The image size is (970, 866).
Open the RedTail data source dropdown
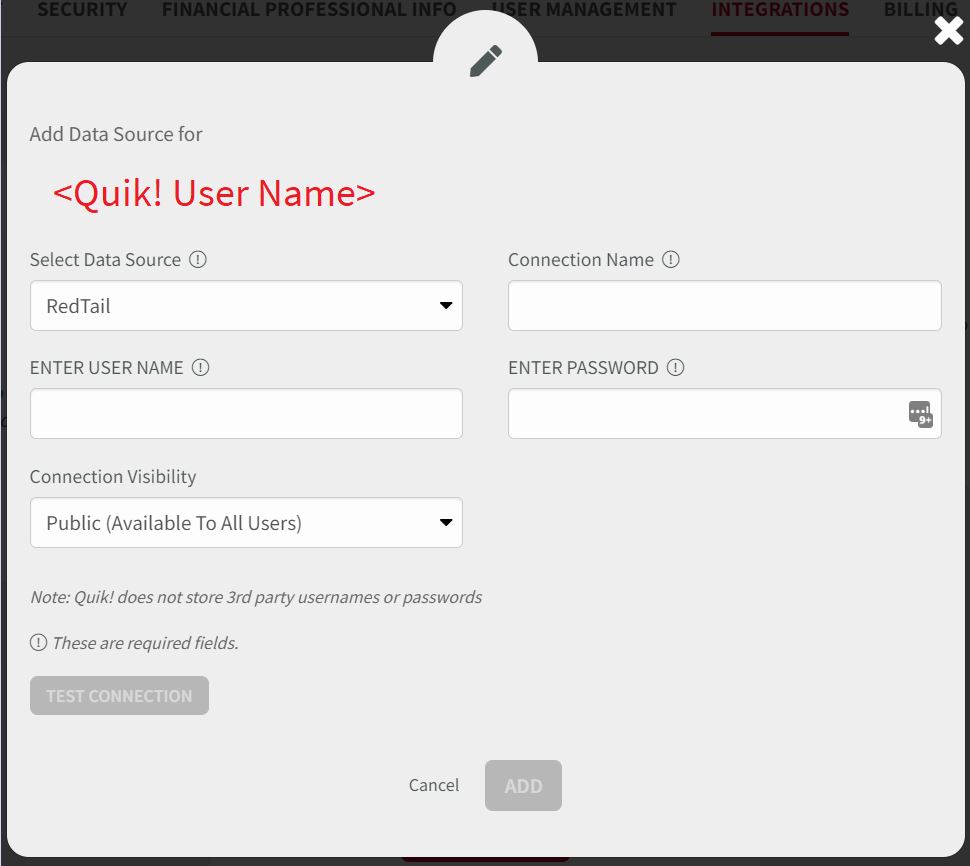click(x=246, y=306)
